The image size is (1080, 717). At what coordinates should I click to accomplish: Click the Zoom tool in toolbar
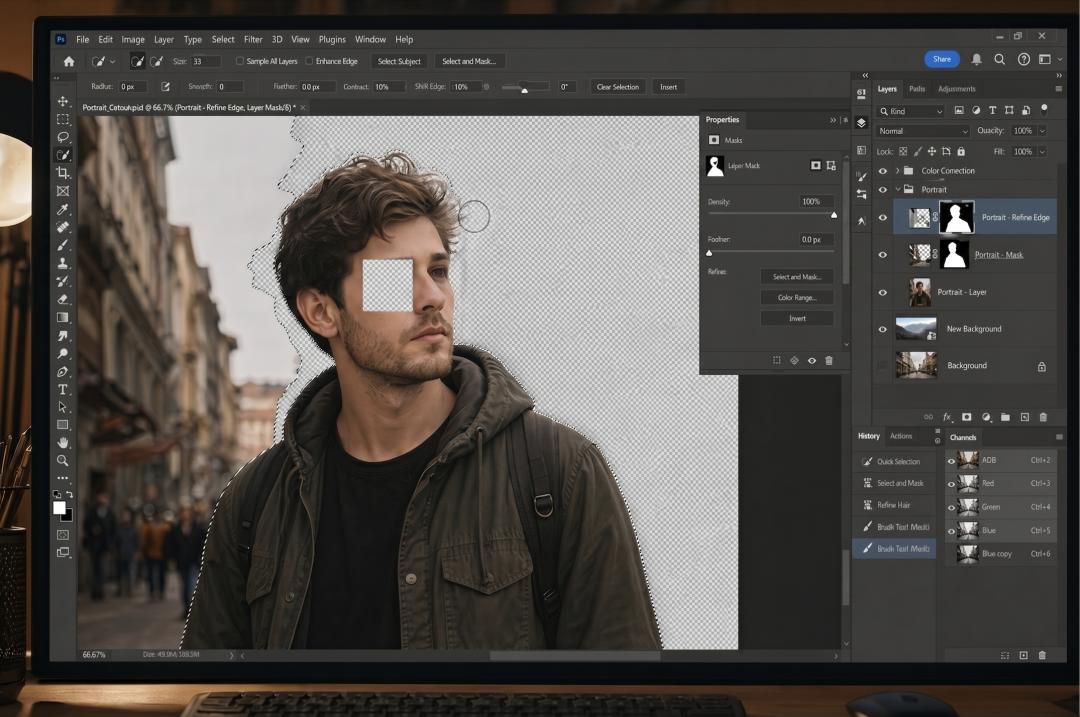(x=63, y=460)
